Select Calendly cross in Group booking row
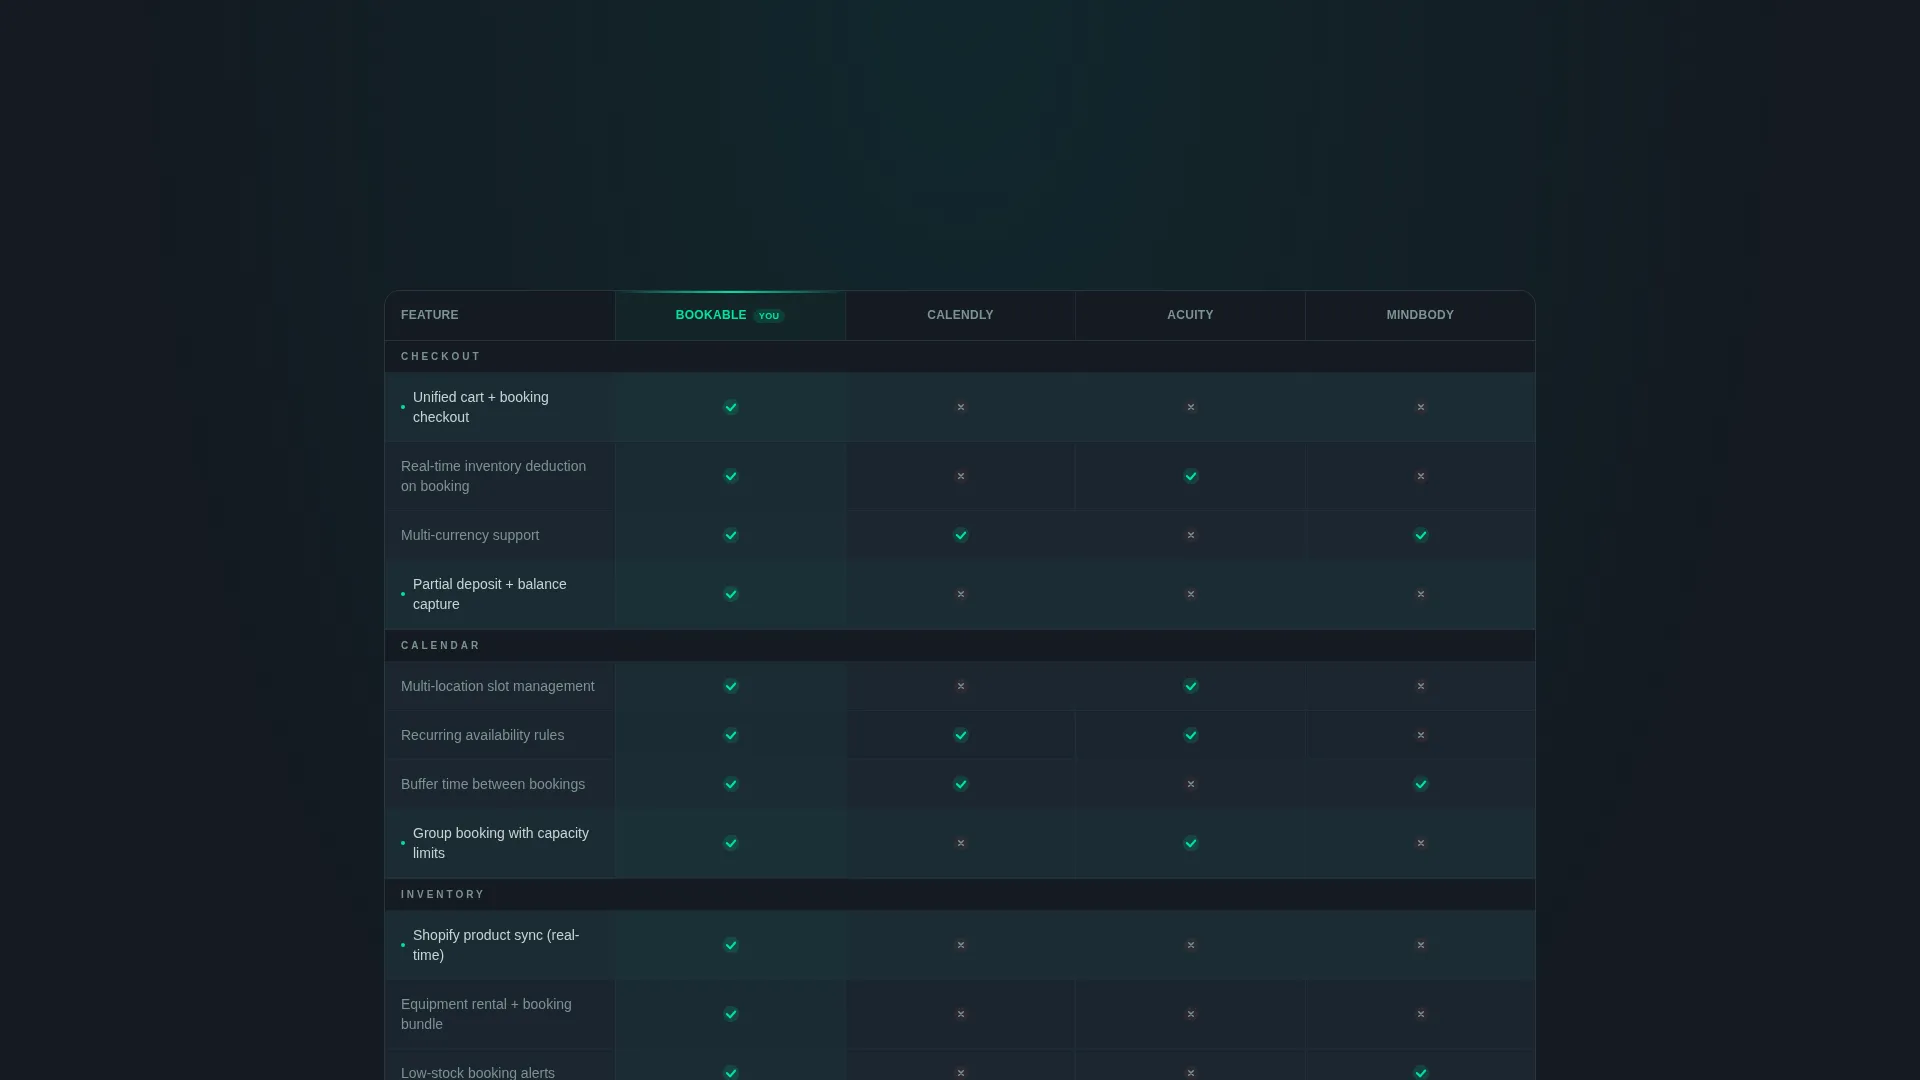 (961, 843)
